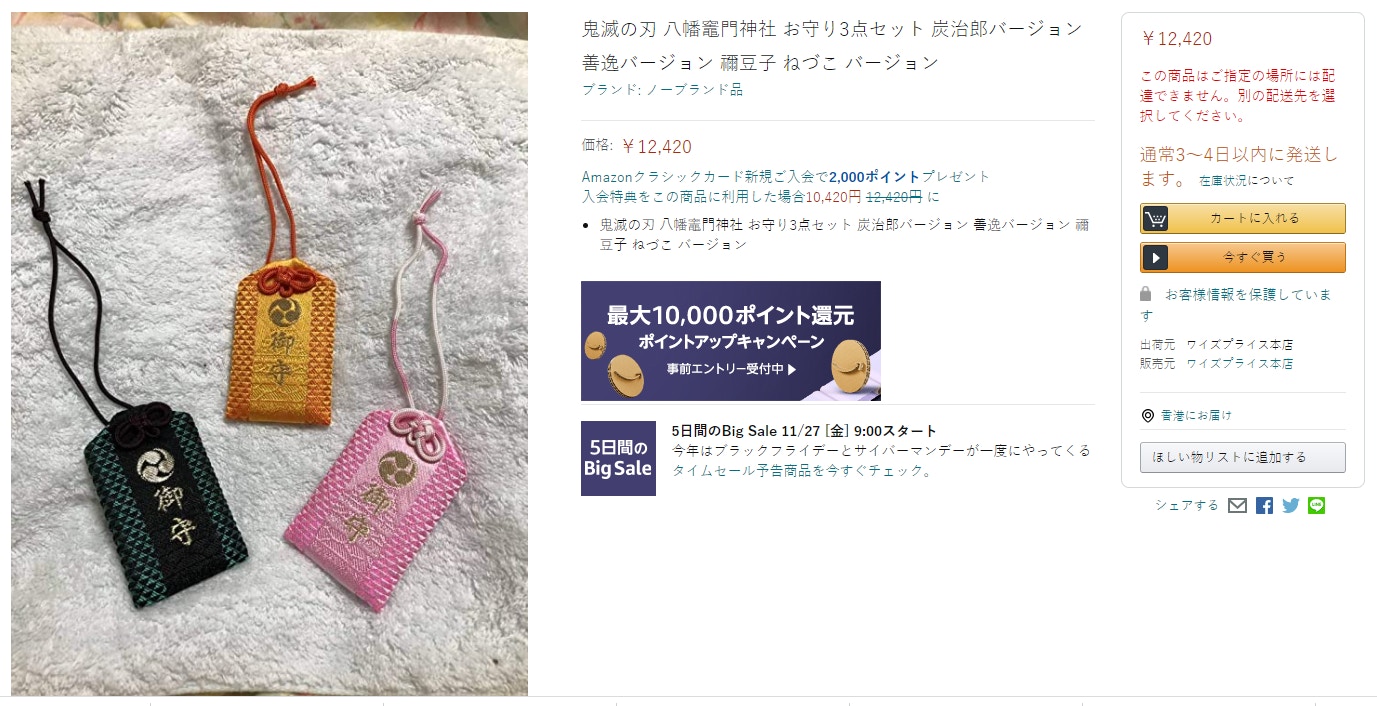Enlarge the omamori charms product photo
The width and height of the screenshot is (1377, 706).
[x=269, y=354]
